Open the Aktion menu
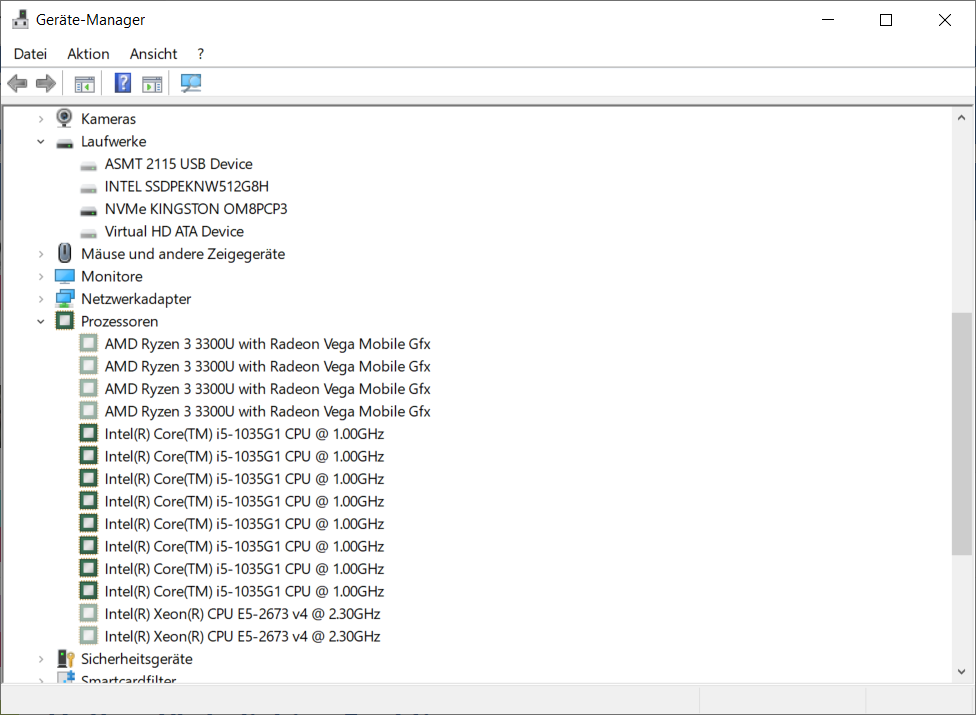 (88, 54)
